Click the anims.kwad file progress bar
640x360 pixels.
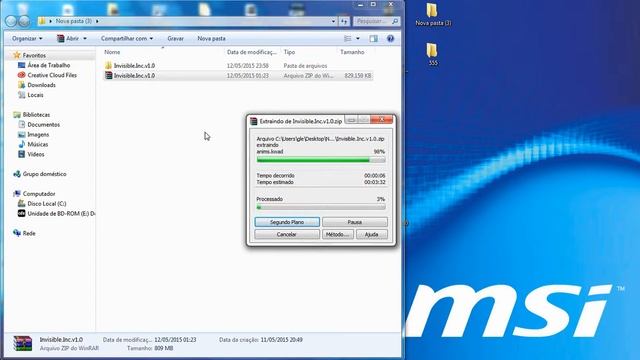321,160
